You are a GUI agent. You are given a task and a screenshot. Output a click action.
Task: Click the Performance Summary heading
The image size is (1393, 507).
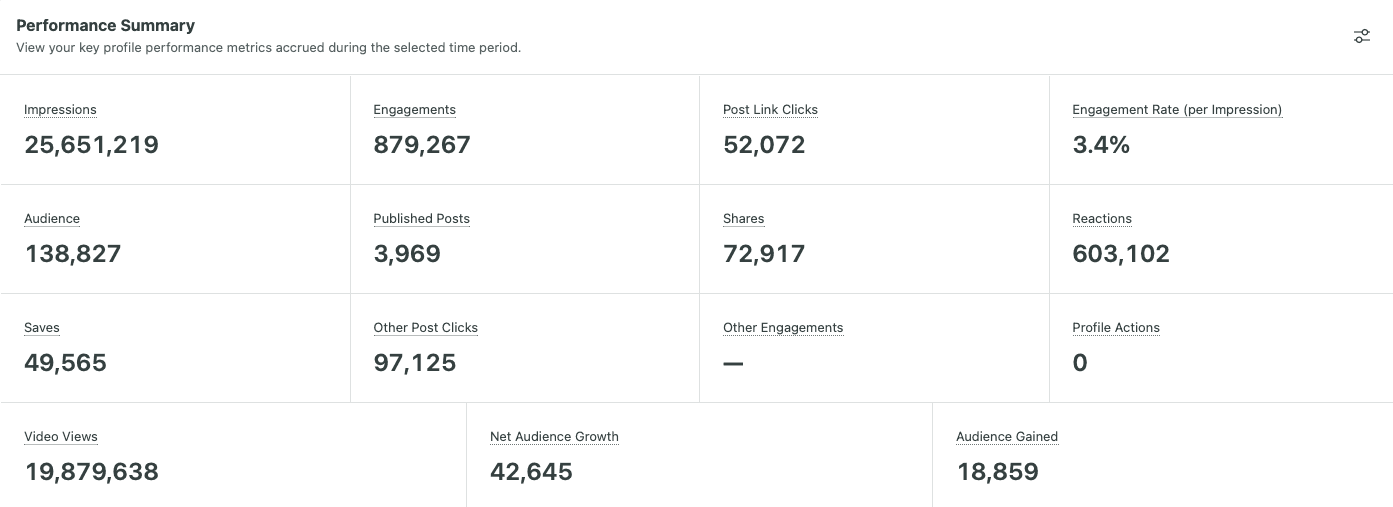(105, 25)
